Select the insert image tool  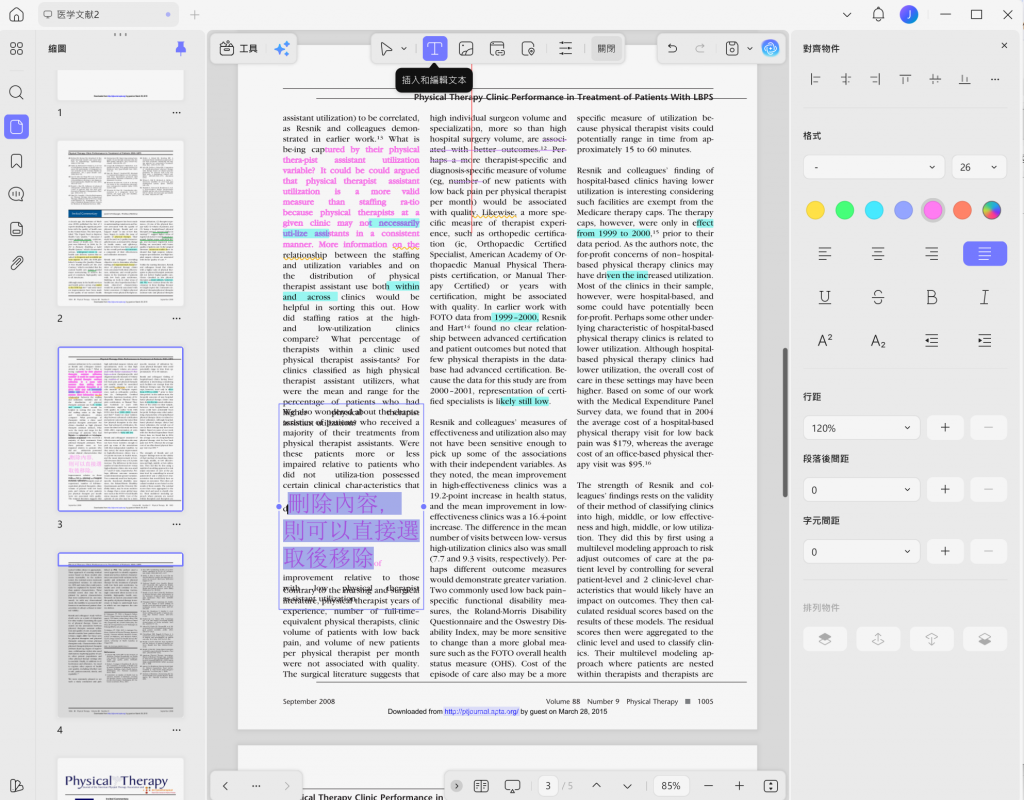pos(466,48)
